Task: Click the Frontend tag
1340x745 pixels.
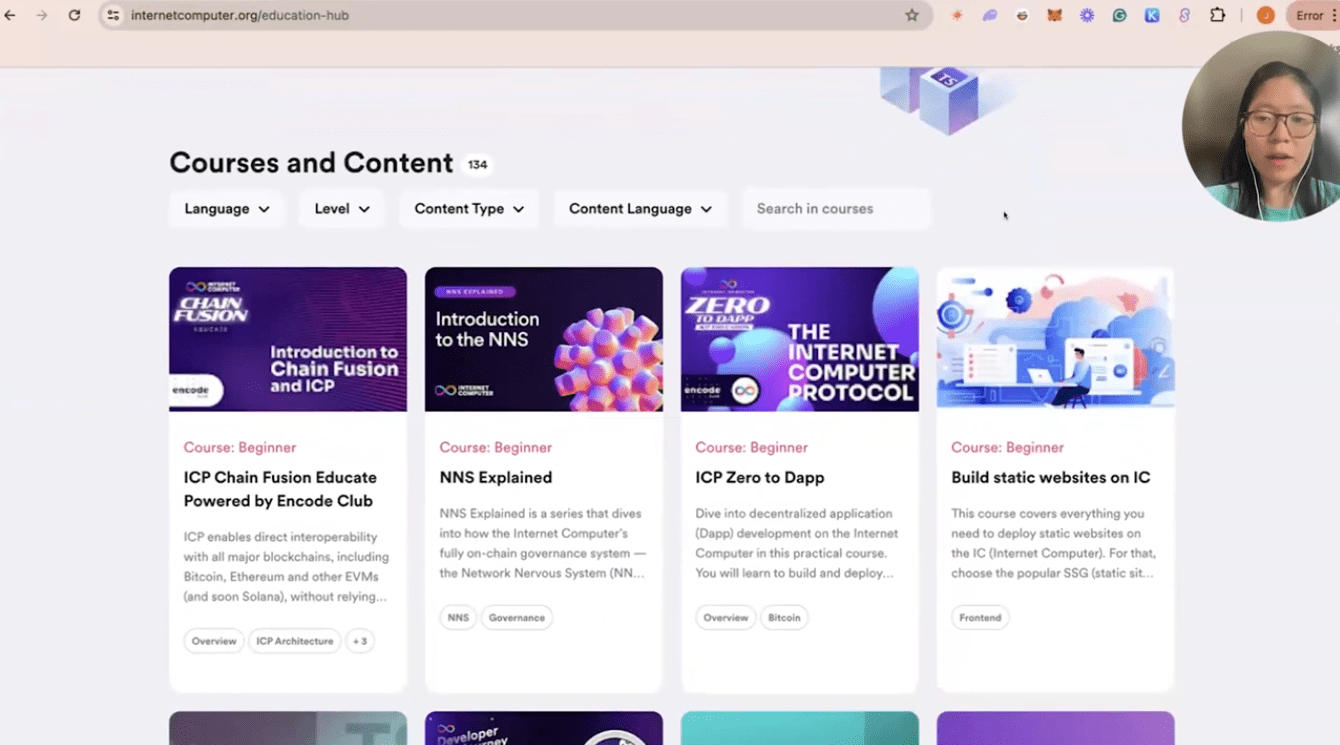Action: pyautogui.click(x=980, y=617)
